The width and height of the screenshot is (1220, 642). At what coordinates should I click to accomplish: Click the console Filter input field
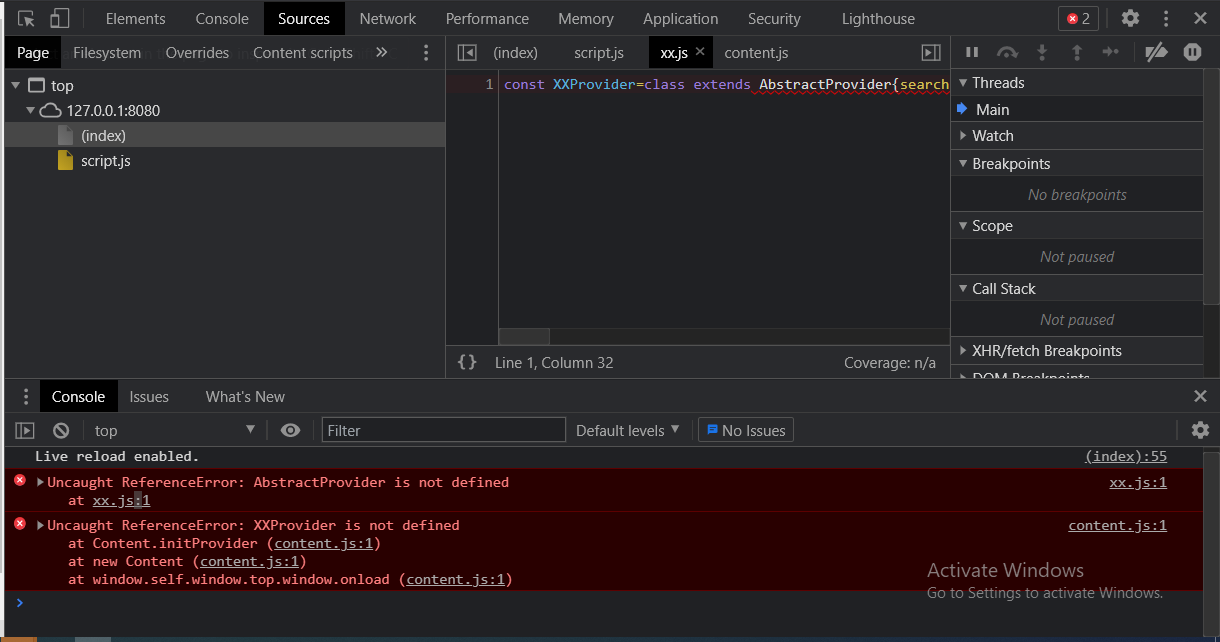(x=444, y=430)
